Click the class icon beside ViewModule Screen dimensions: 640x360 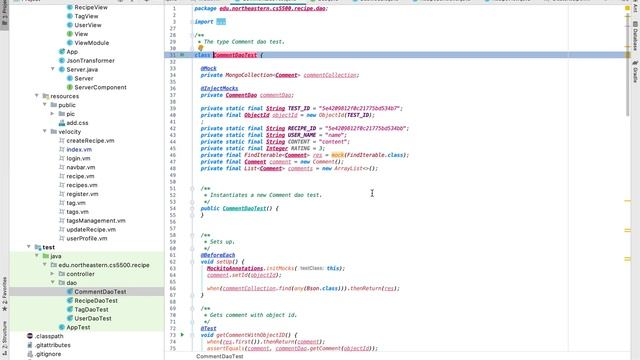(70, 43)
